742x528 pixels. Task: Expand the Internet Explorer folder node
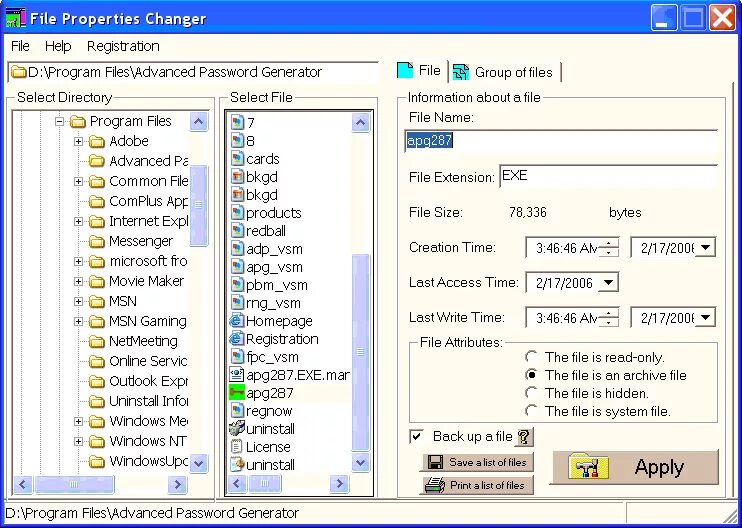(x=79, y=221)
